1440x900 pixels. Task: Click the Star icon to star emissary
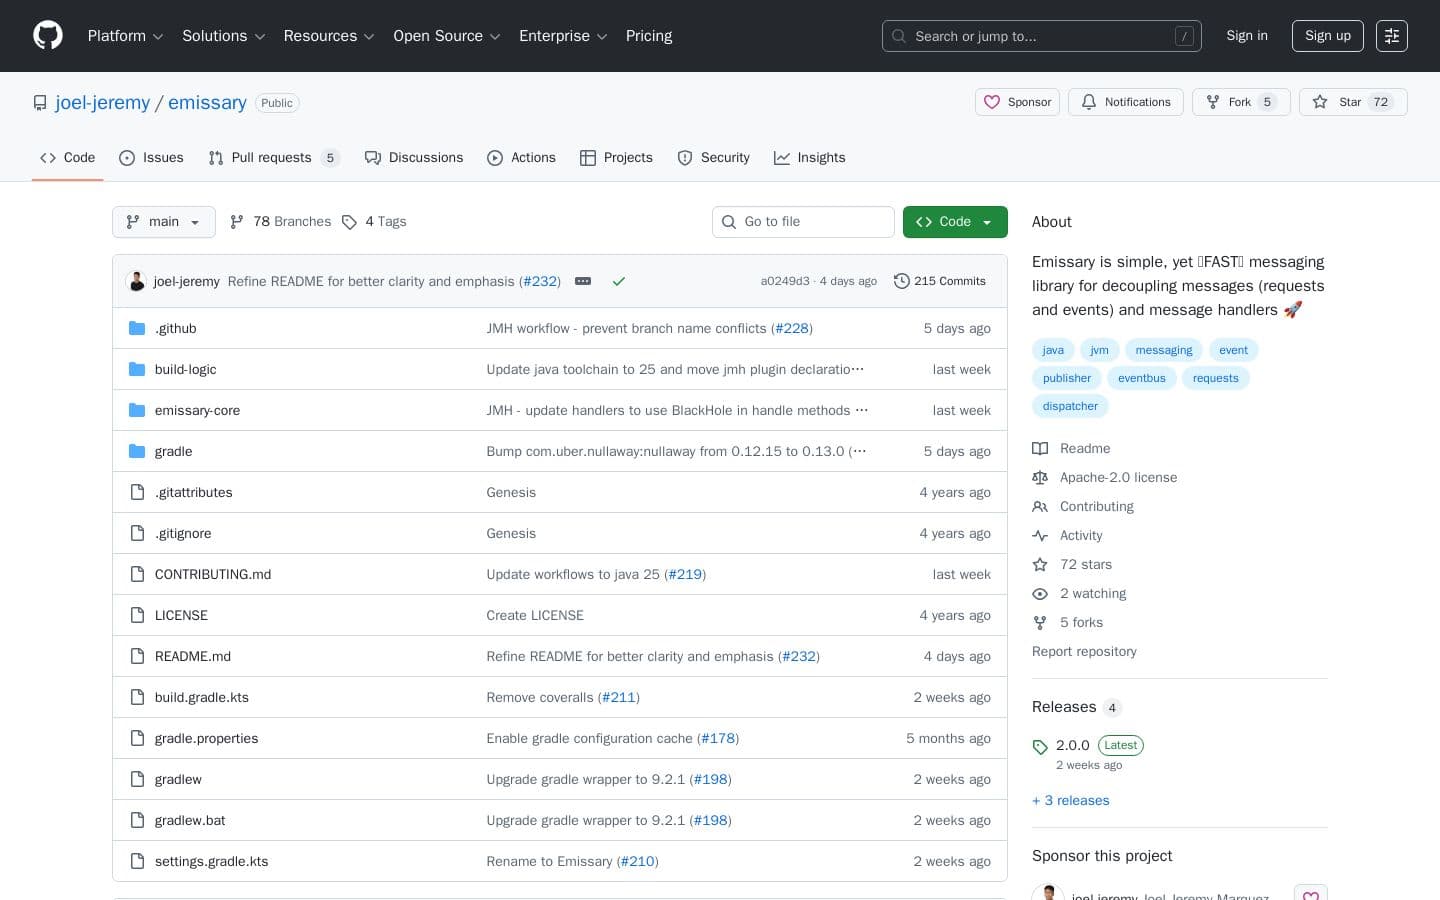(x=1319, y=102)
